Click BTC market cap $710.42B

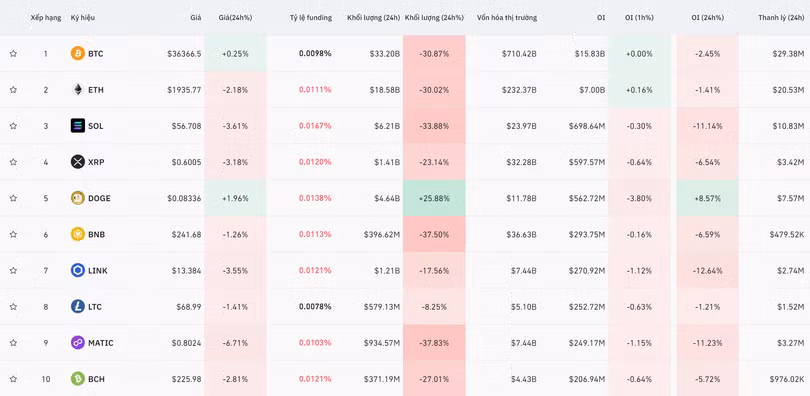tap(519, 54)
